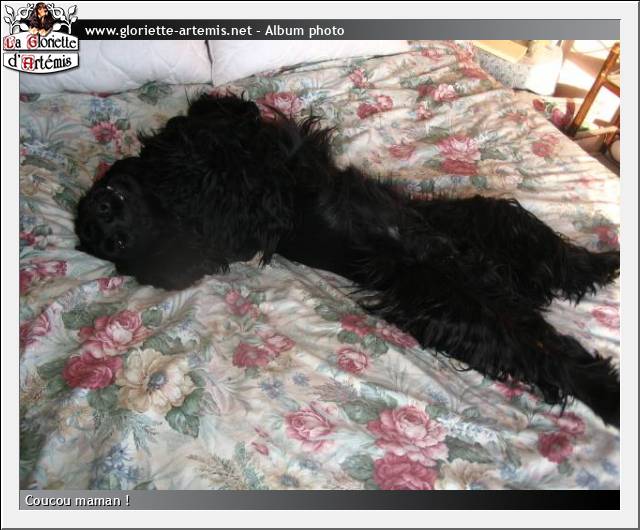Screen dimensions: 640x530
Task: Select the "Coucou maman !" caption text
Action: click(78, 500)
